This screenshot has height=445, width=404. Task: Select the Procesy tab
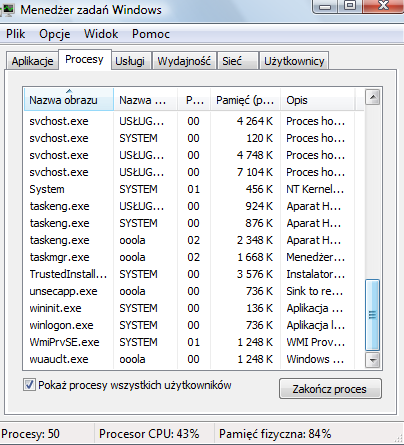pos(85,60)
